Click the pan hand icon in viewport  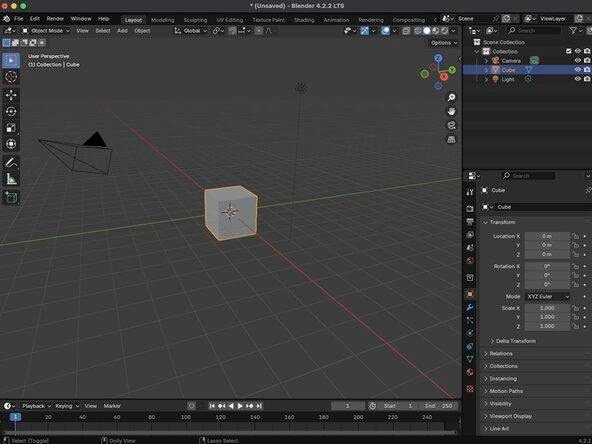451,111
